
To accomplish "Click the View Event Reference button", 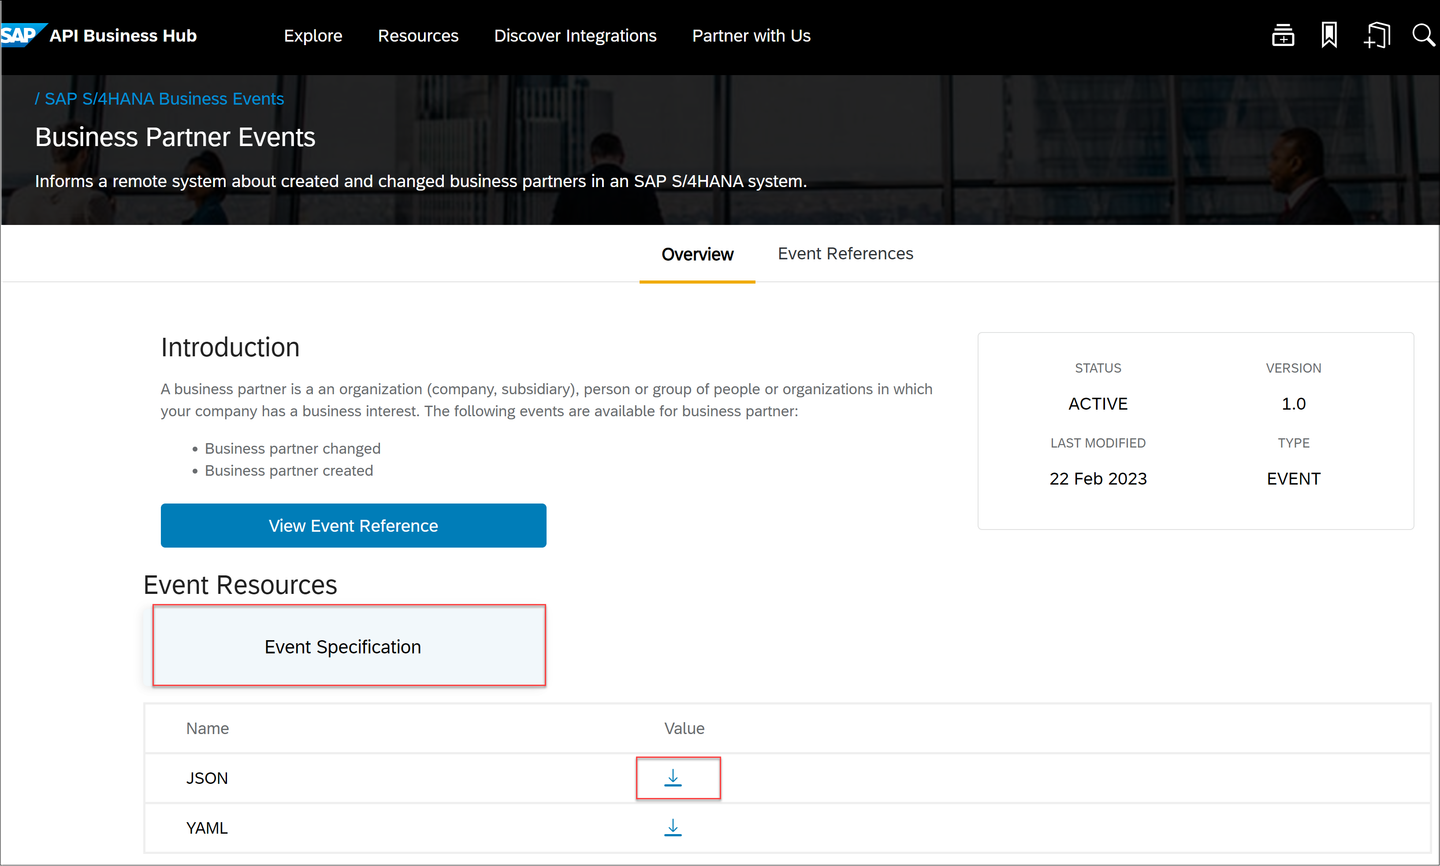I will 353,526.
